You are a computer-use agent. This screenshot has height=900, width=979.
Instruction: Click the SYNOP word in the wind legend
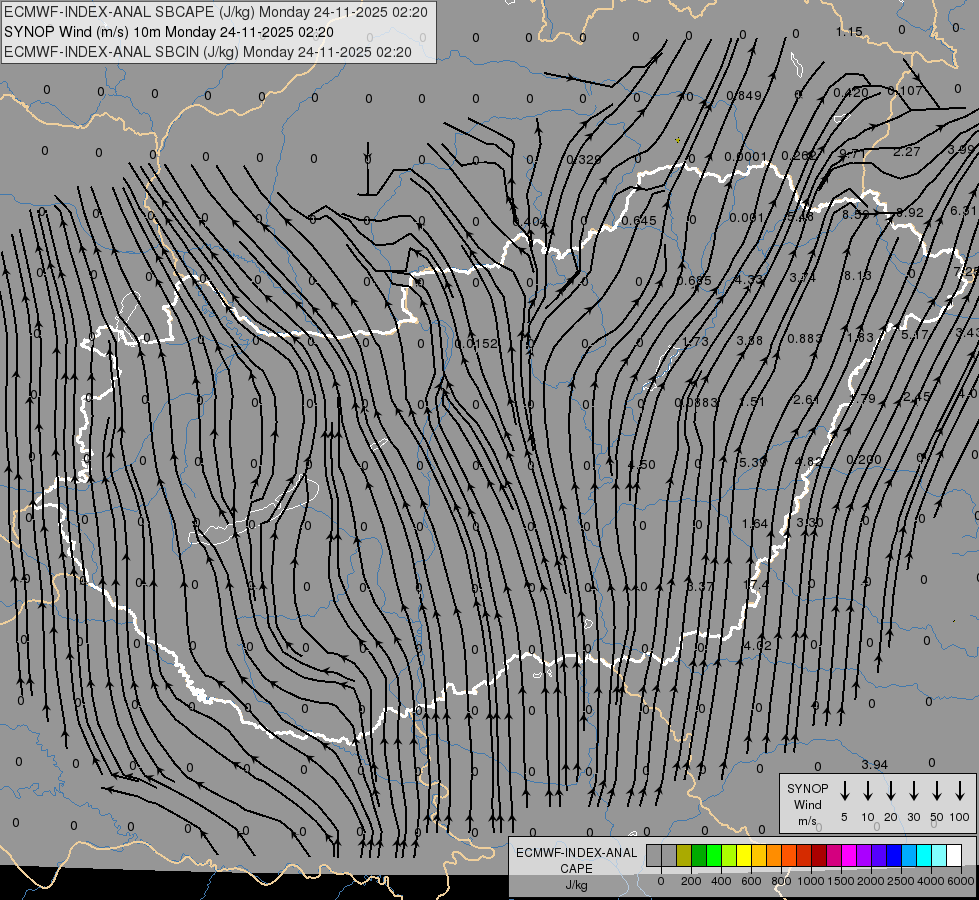(807, 788)
